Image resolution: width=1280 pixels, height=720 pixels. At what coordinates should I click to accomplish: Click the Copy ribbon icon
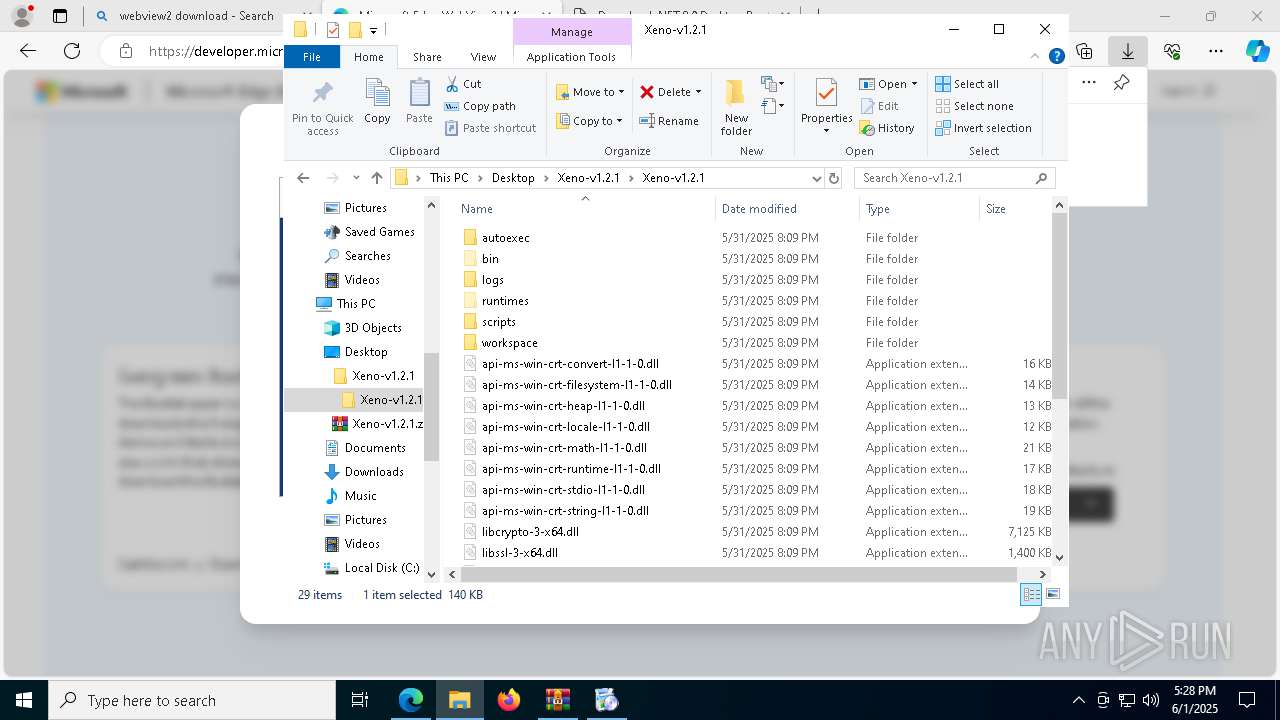click(x=377, y=102)
